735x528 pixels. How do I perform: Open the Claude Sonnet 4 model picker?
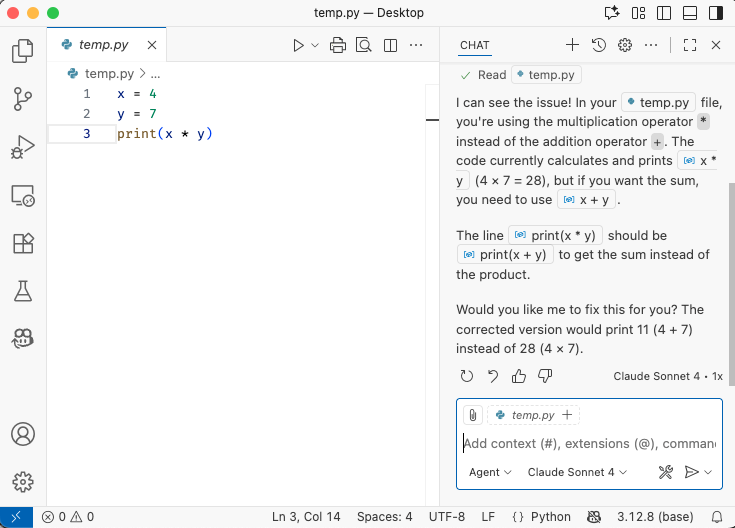(577, 472)
